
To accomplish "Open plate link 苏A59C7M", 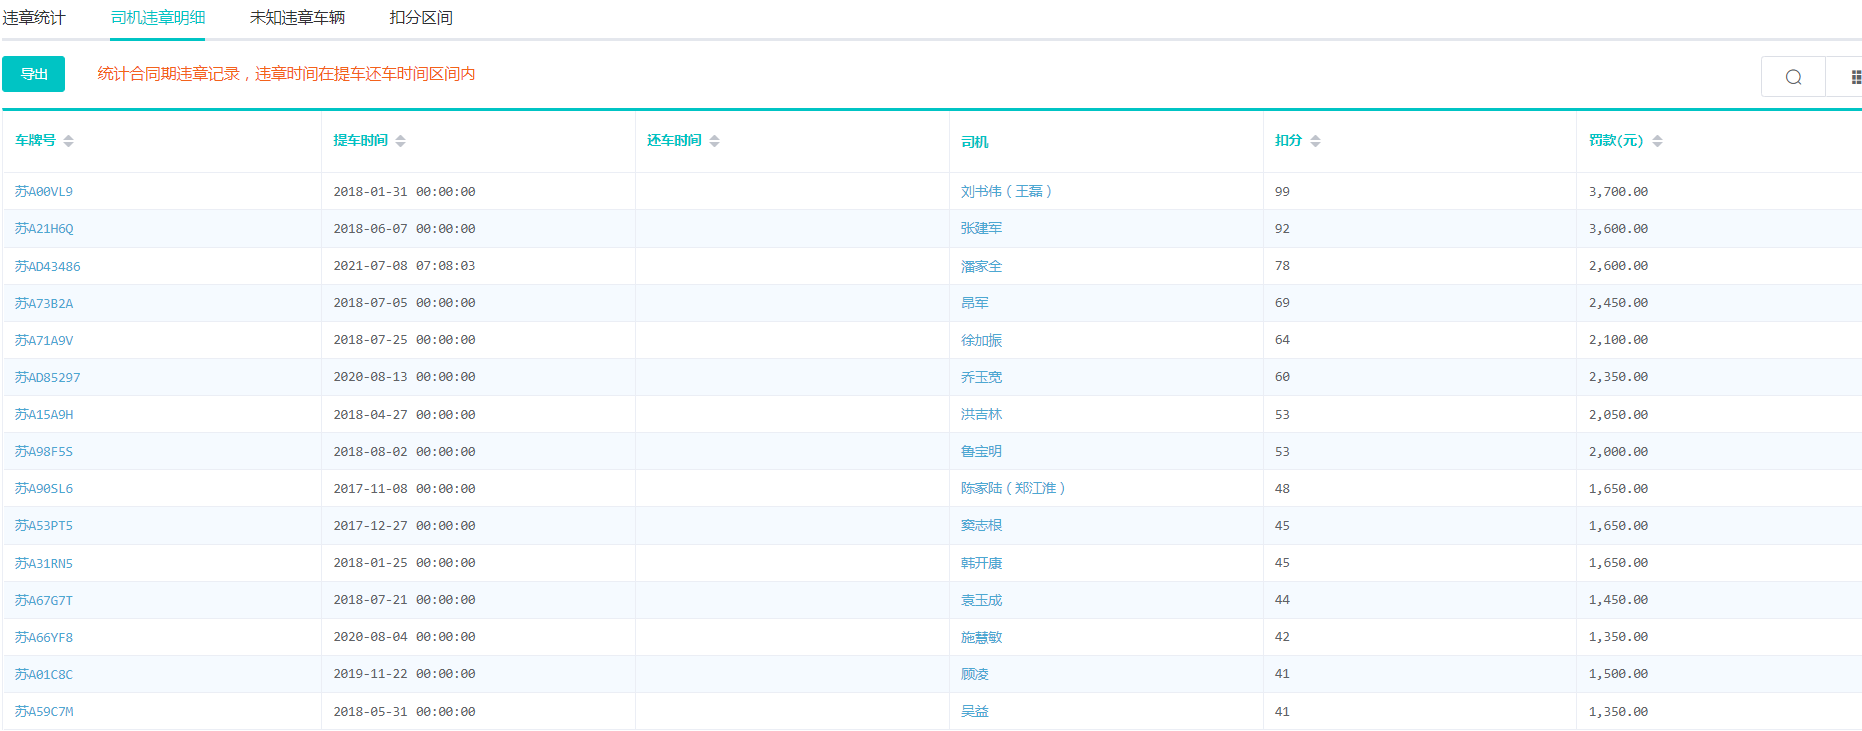I will click(44, 711).
